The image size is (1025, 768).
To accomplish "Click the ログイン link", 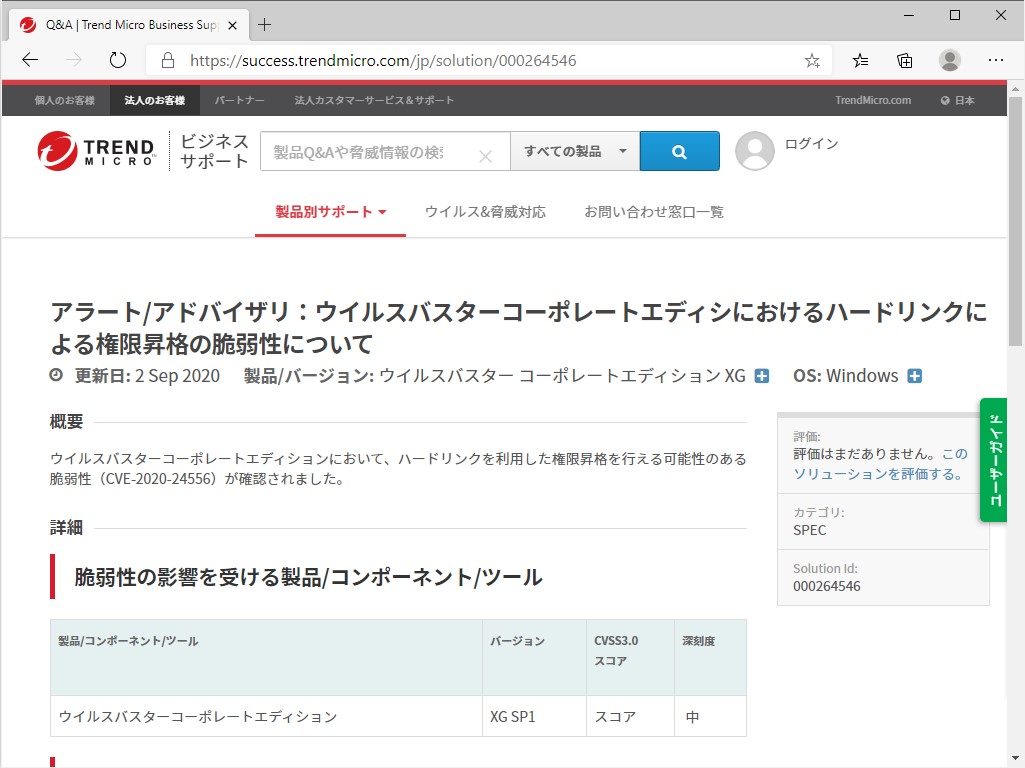I will pos(812,143).
